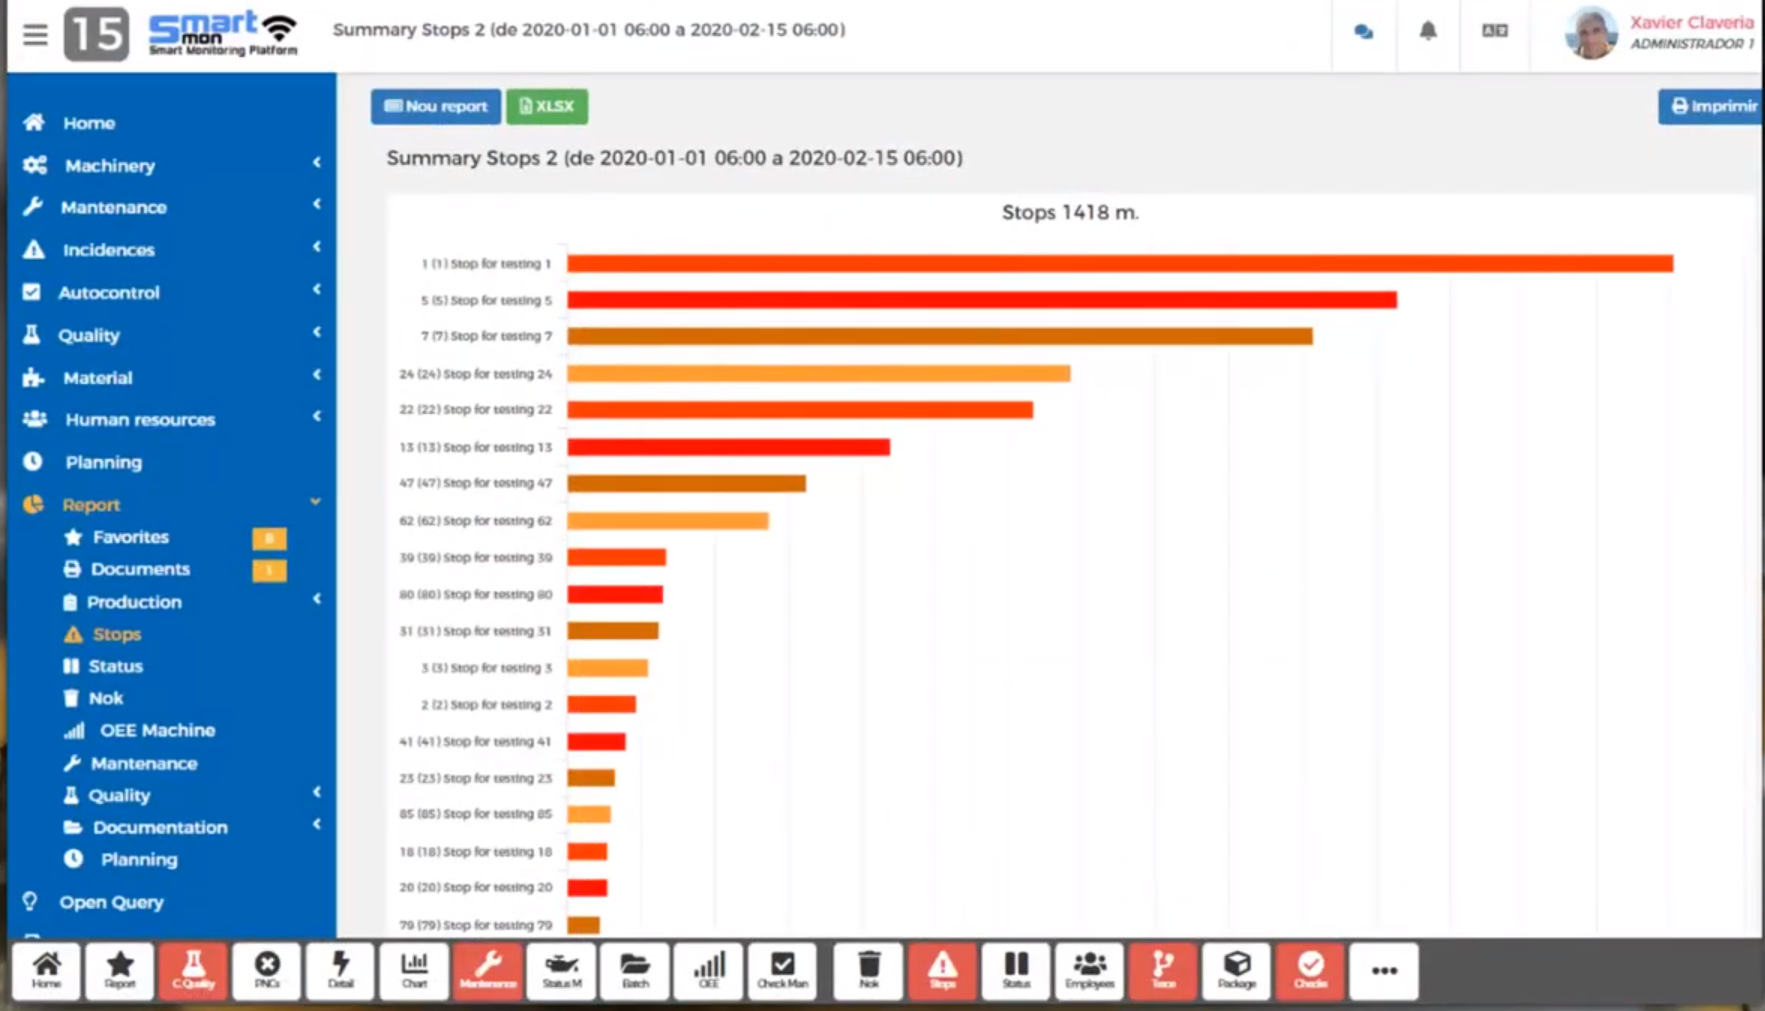Open Favorites in the Report menu
Image resolution: width=1765 pixels, height=1011 pixels.
click(x=130, y=537)
